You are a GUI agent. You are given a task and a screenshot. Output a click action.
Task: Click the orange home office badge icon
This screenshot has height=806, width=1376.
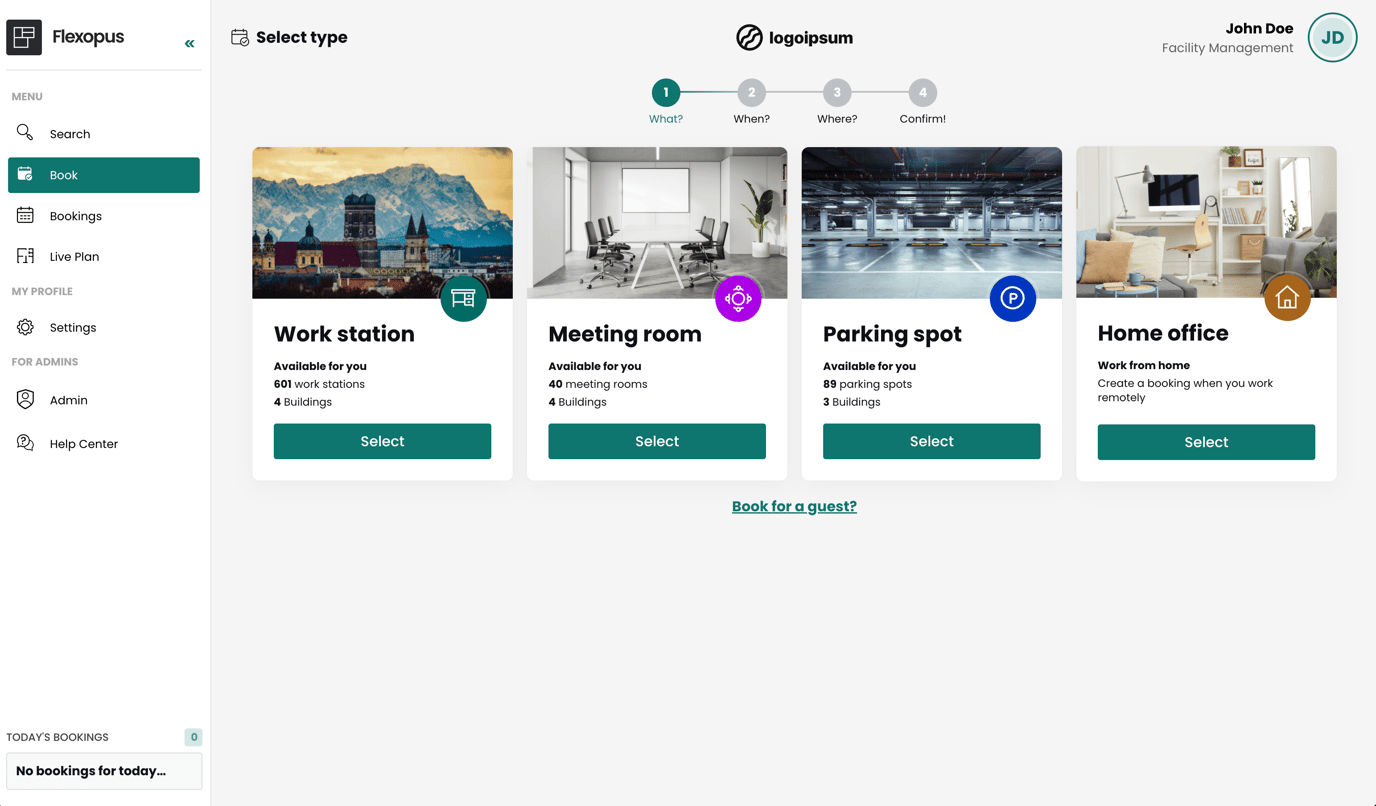point(1286,297)
